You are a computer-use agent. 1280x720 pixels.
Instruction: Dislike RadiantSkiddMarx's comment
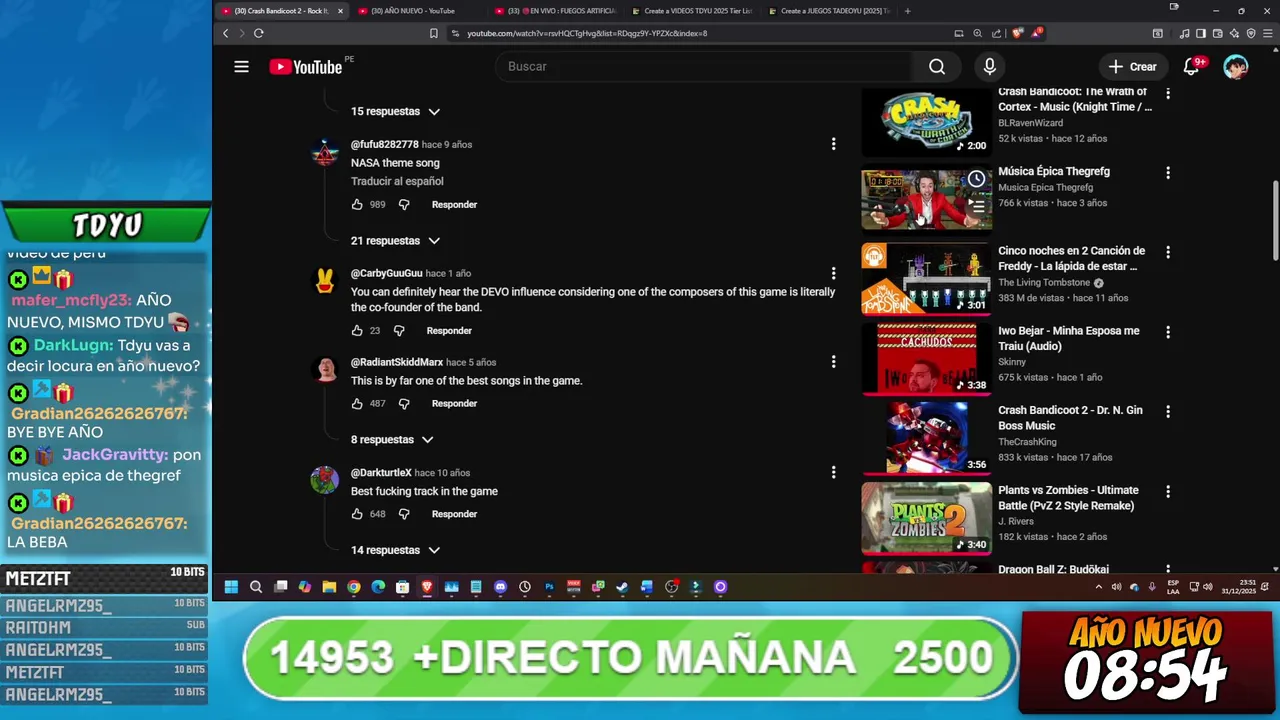click(404, 403)
